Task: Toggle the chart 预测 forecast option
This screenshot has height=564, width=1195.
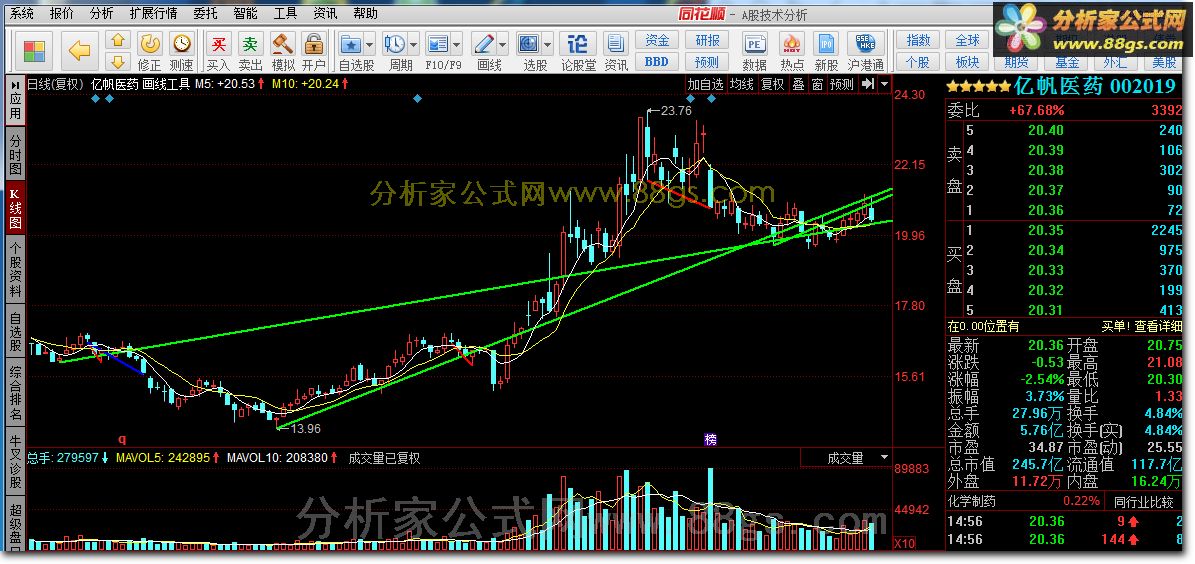Action: tap(841, 84)
